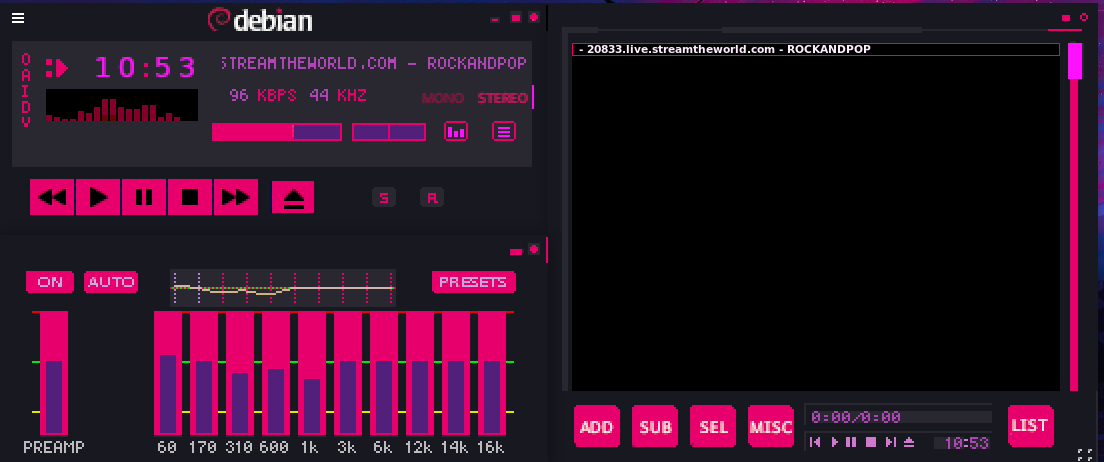
Task: Click the large Play button
Action: pos(98,197)
